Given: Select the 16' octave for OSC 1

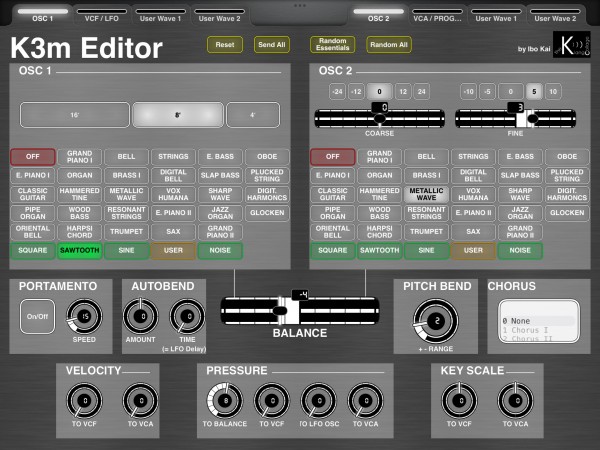Looking at the screenshot, I should 75,115.
